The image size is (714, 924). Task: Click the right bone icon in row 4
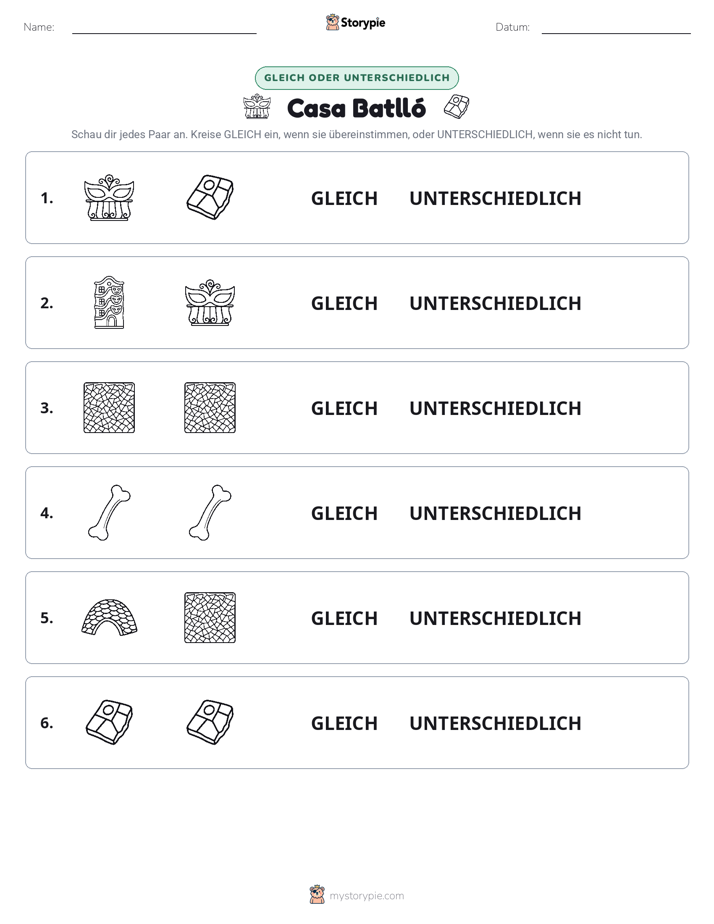click(x=210, y=512)
